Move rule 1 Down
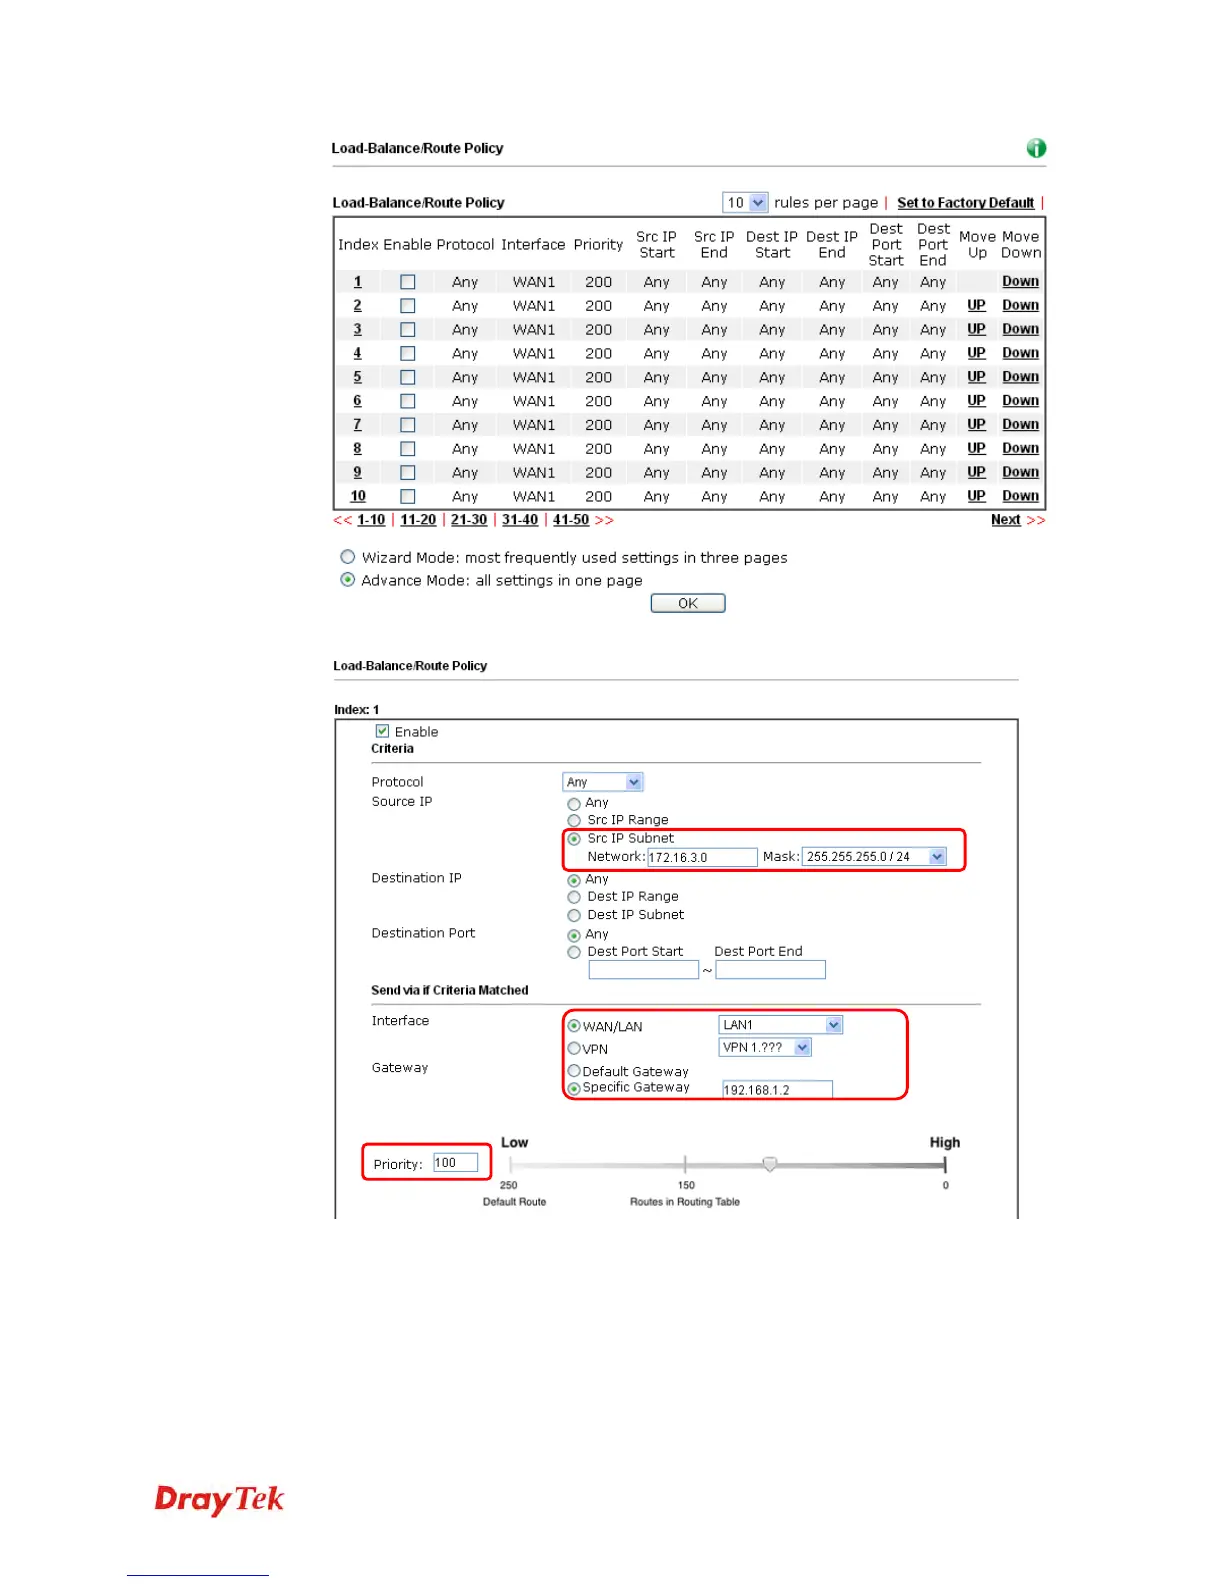The width and height of the screenshot is (1224, 1584). coord(1020,282)
